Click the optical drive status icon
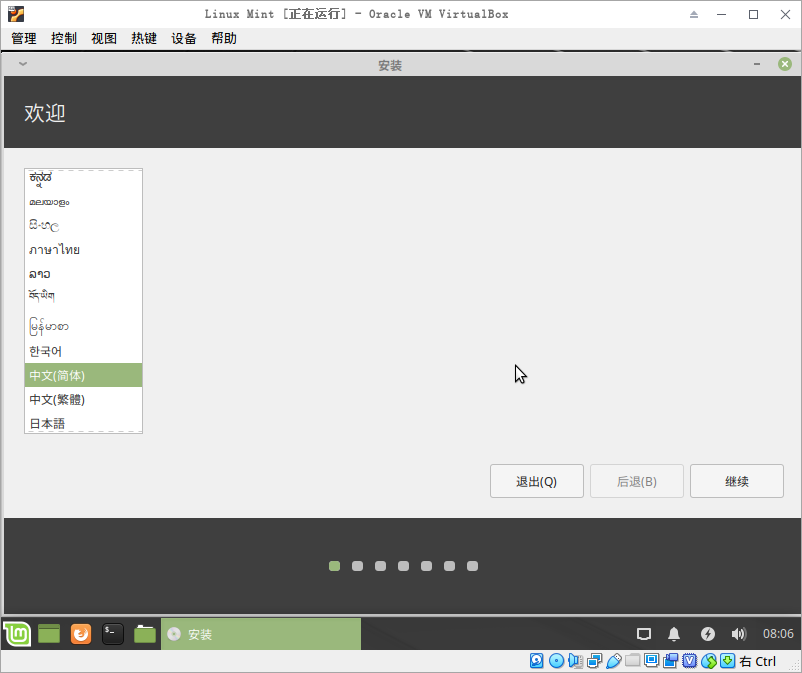The image size is (802, 673). (555, 660)
